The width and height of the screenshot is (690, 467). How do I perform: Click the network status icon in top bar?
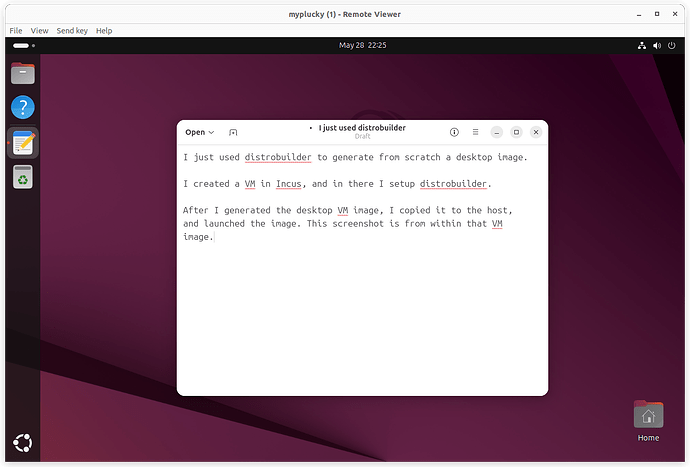[642, 45]
